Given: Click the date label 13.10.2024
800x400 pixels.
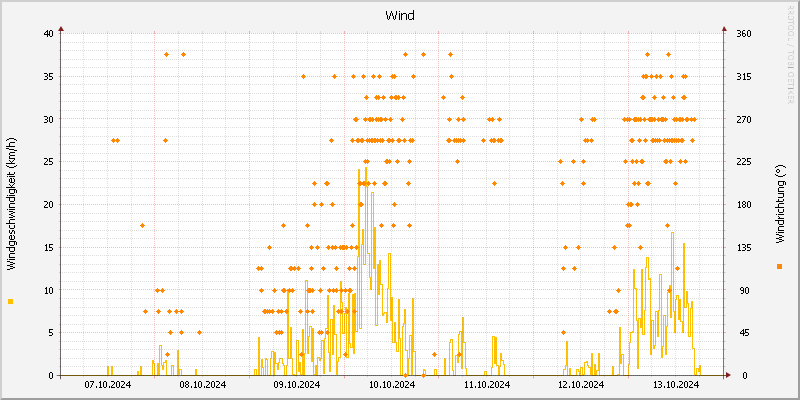Looking at the screenshot, I should coord(676,385).
